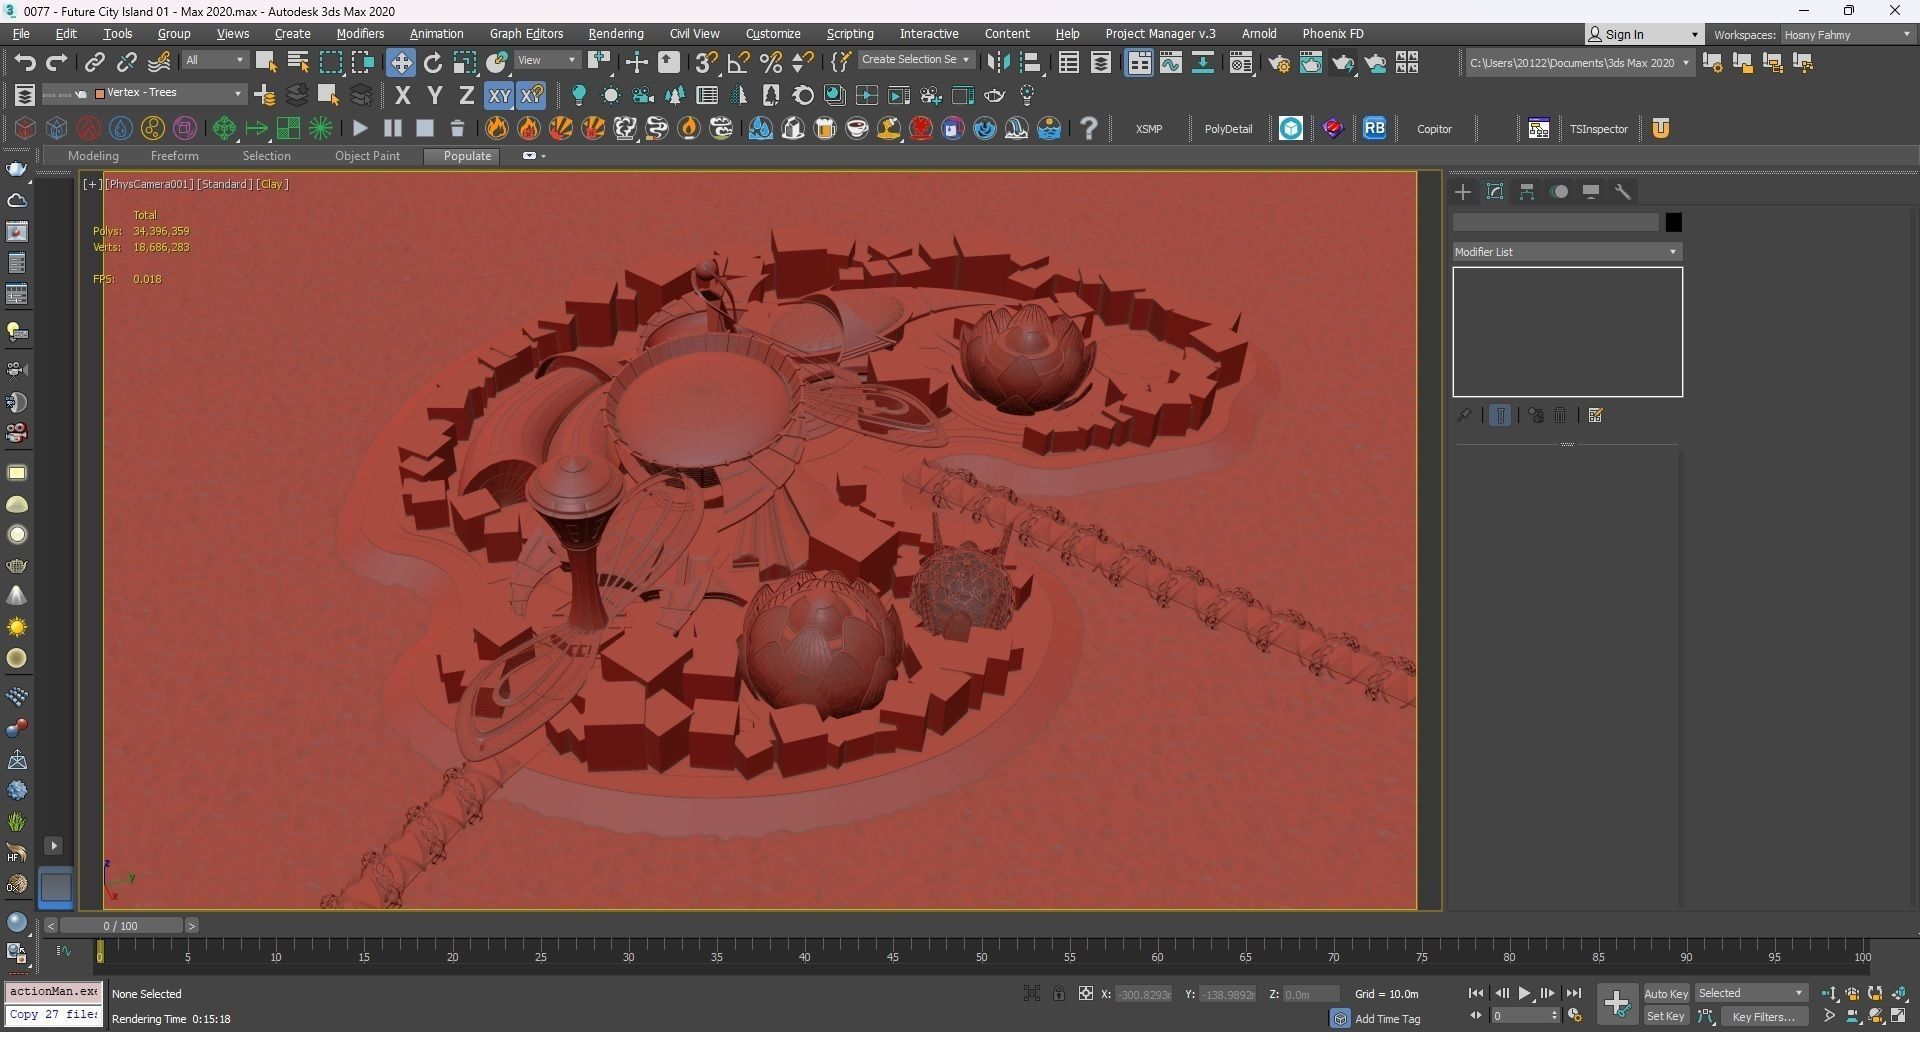Click the RB plugin toolbar icon
Viewport: 1920px width, 1040px height.
tap(1374, 128)
